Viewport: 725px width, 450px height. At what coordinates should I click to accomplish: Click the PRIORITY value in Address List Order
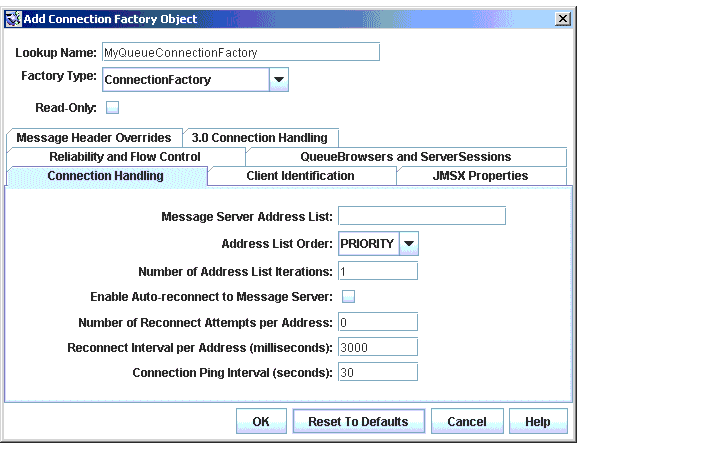click(369, 243)
